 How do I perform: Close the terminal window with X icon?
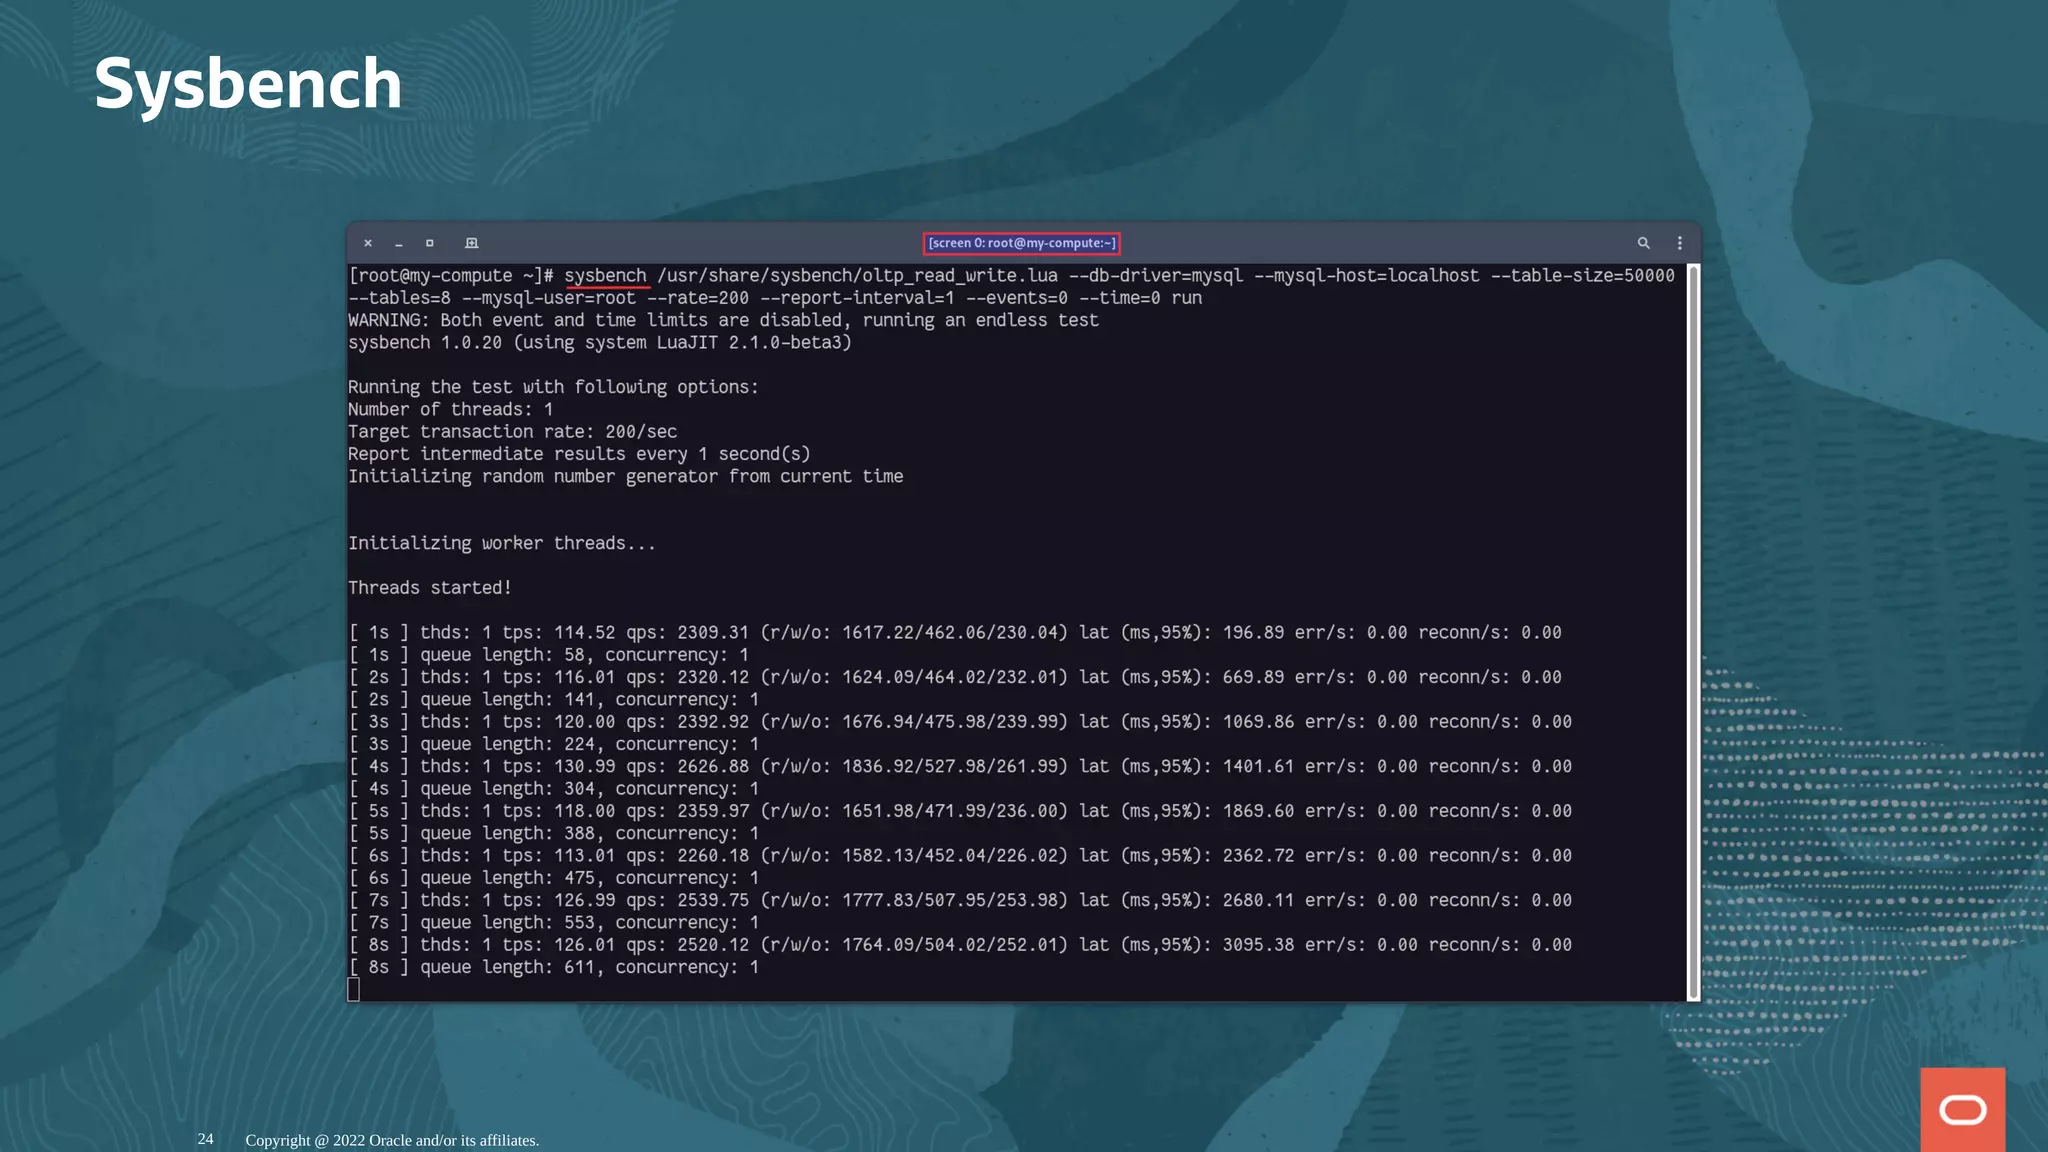coord(368,243)
